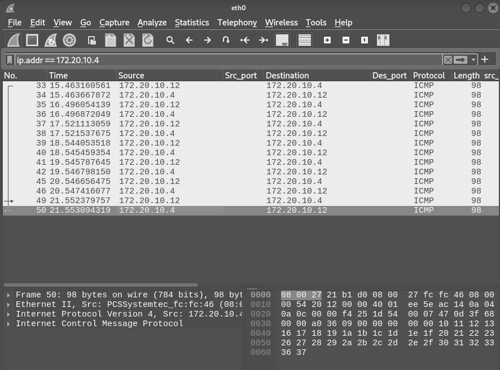Open the Statistics menu
Image resolution: width=500 pixels, height=370 pixels.
(x=192, y=23)
